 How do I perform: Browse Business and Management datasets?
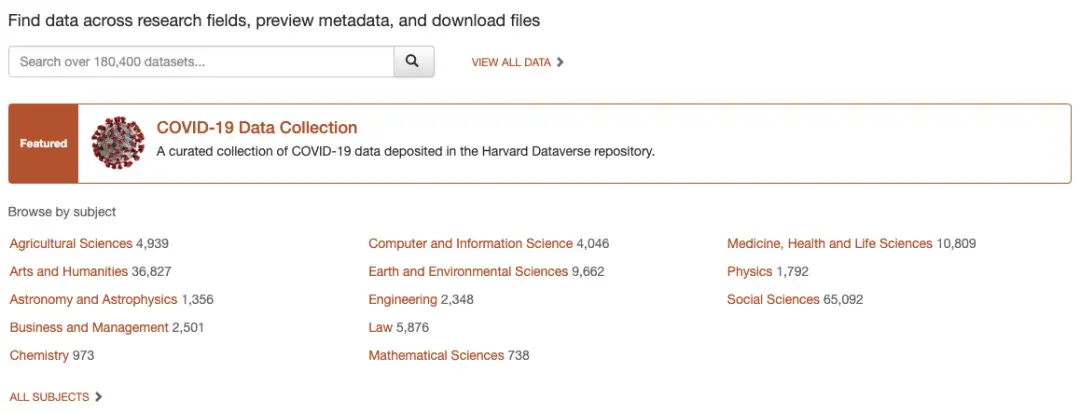pyautogui.click(x=89, y=327)
